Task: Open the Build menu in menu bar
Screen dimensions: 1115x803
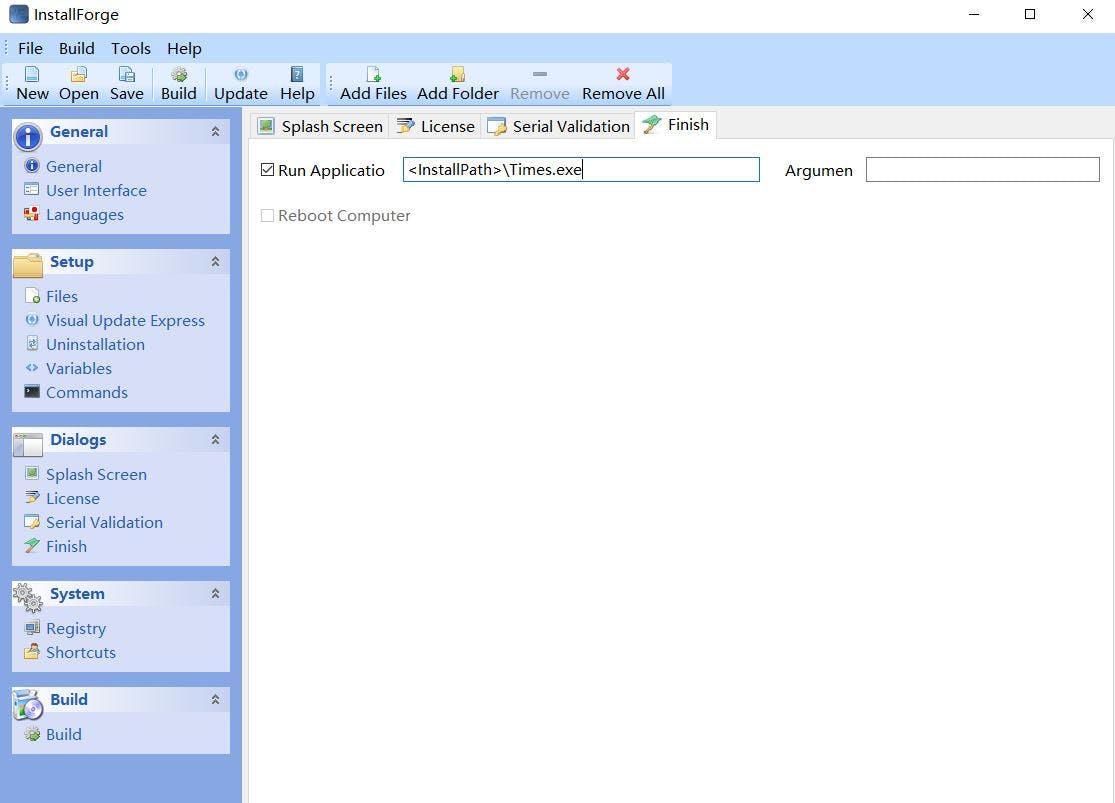Action: (77, 48)
